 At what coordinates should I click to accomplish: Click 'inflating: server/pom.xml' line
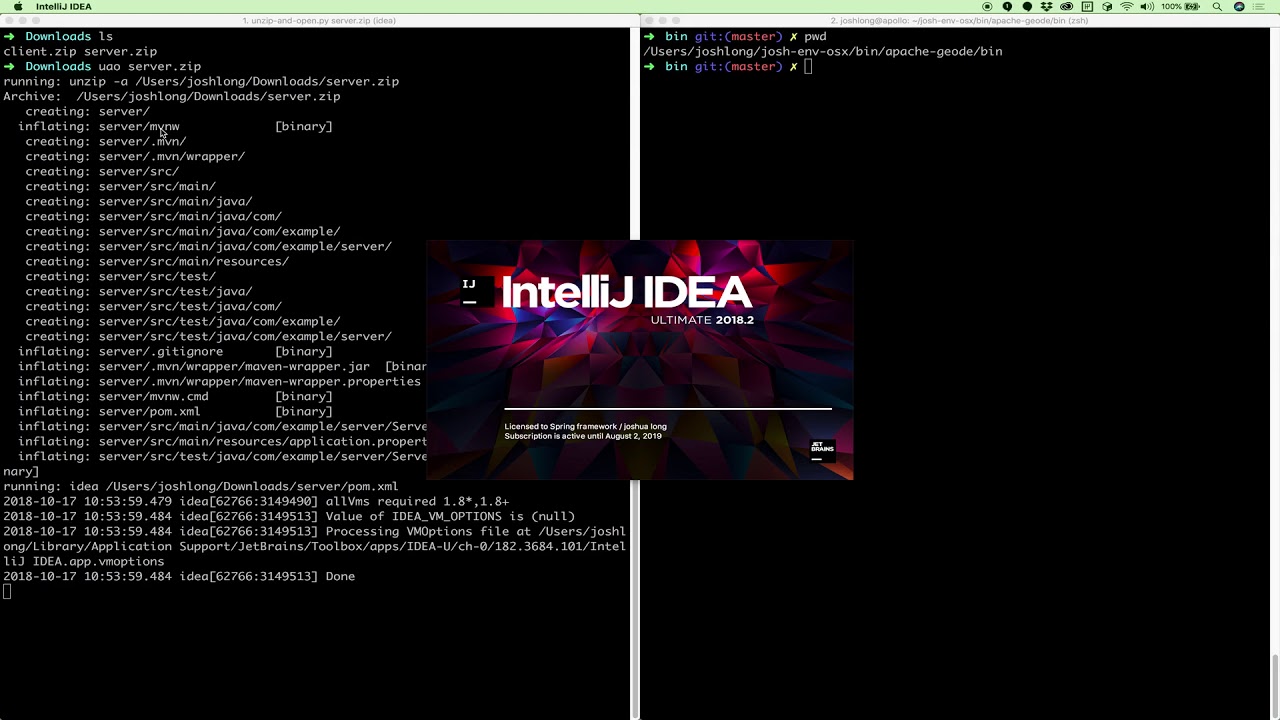pos(175,412)
